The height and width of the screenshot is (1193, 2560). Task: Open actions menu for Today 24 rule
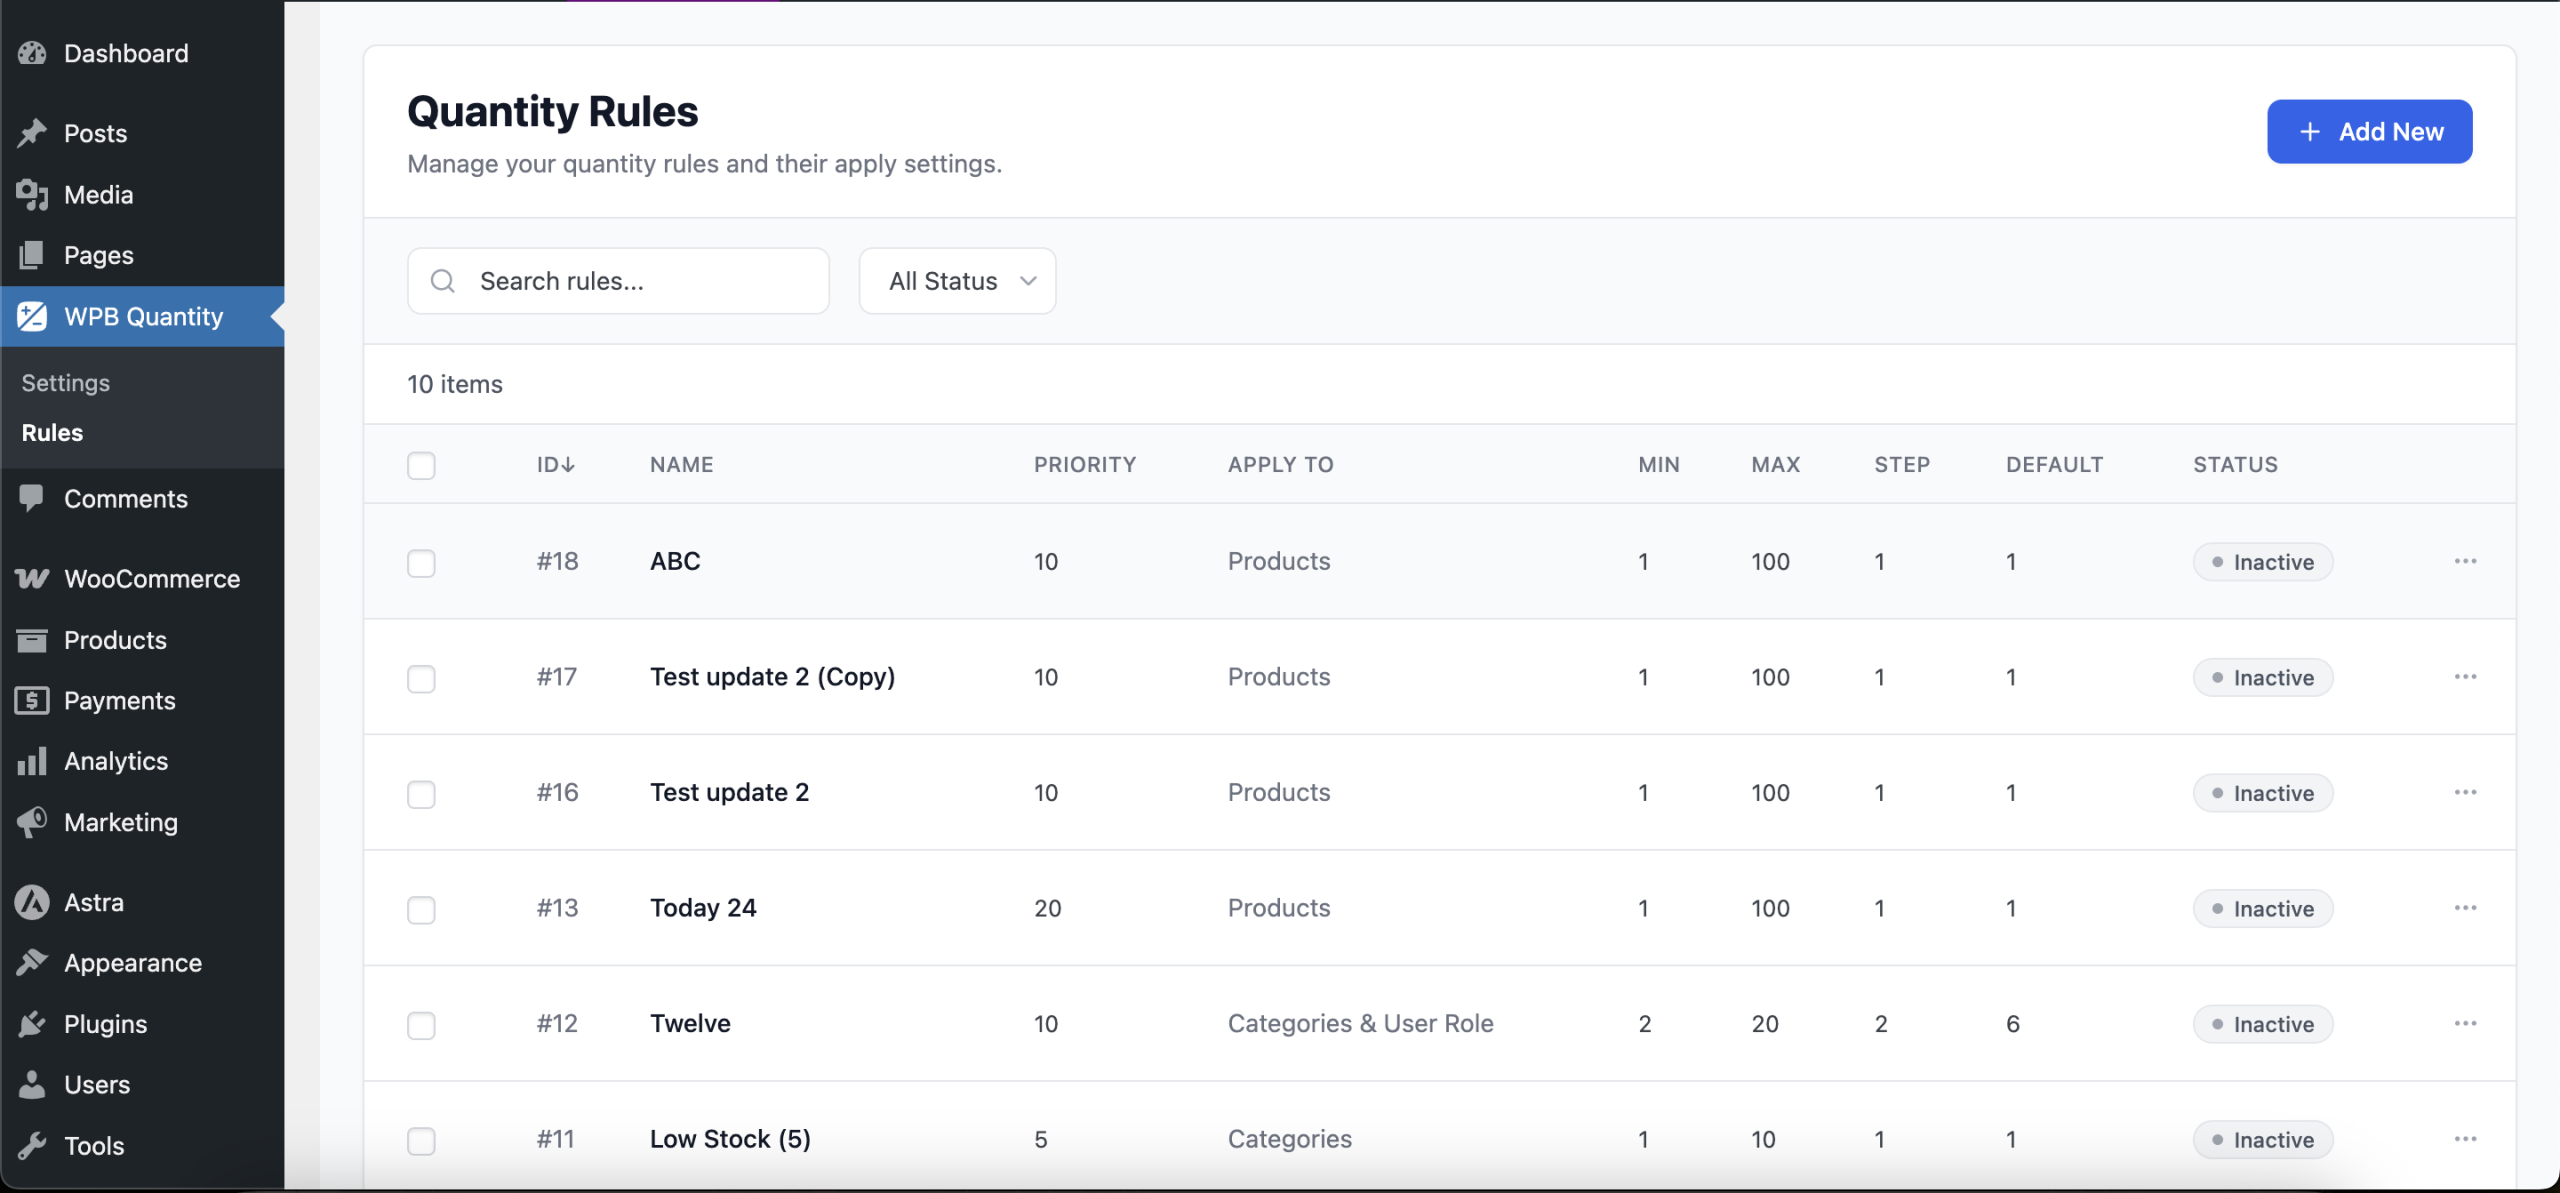tap(2465, 908)
